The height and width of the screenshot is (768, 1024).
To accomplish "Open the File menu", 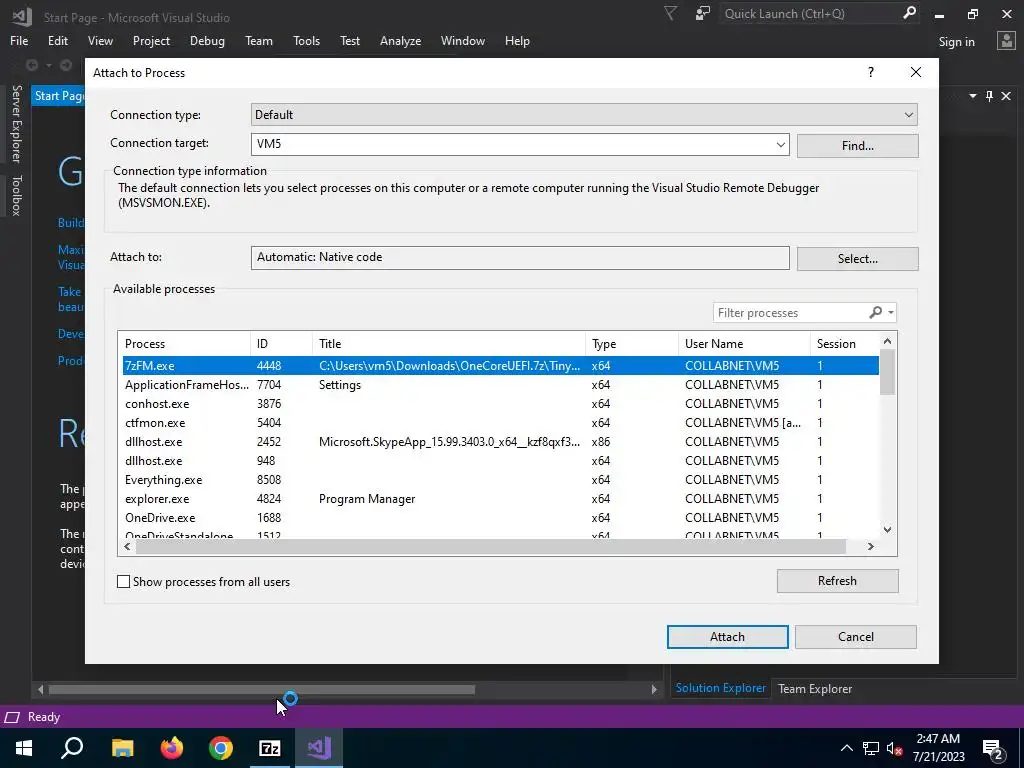I will point(19,40).
